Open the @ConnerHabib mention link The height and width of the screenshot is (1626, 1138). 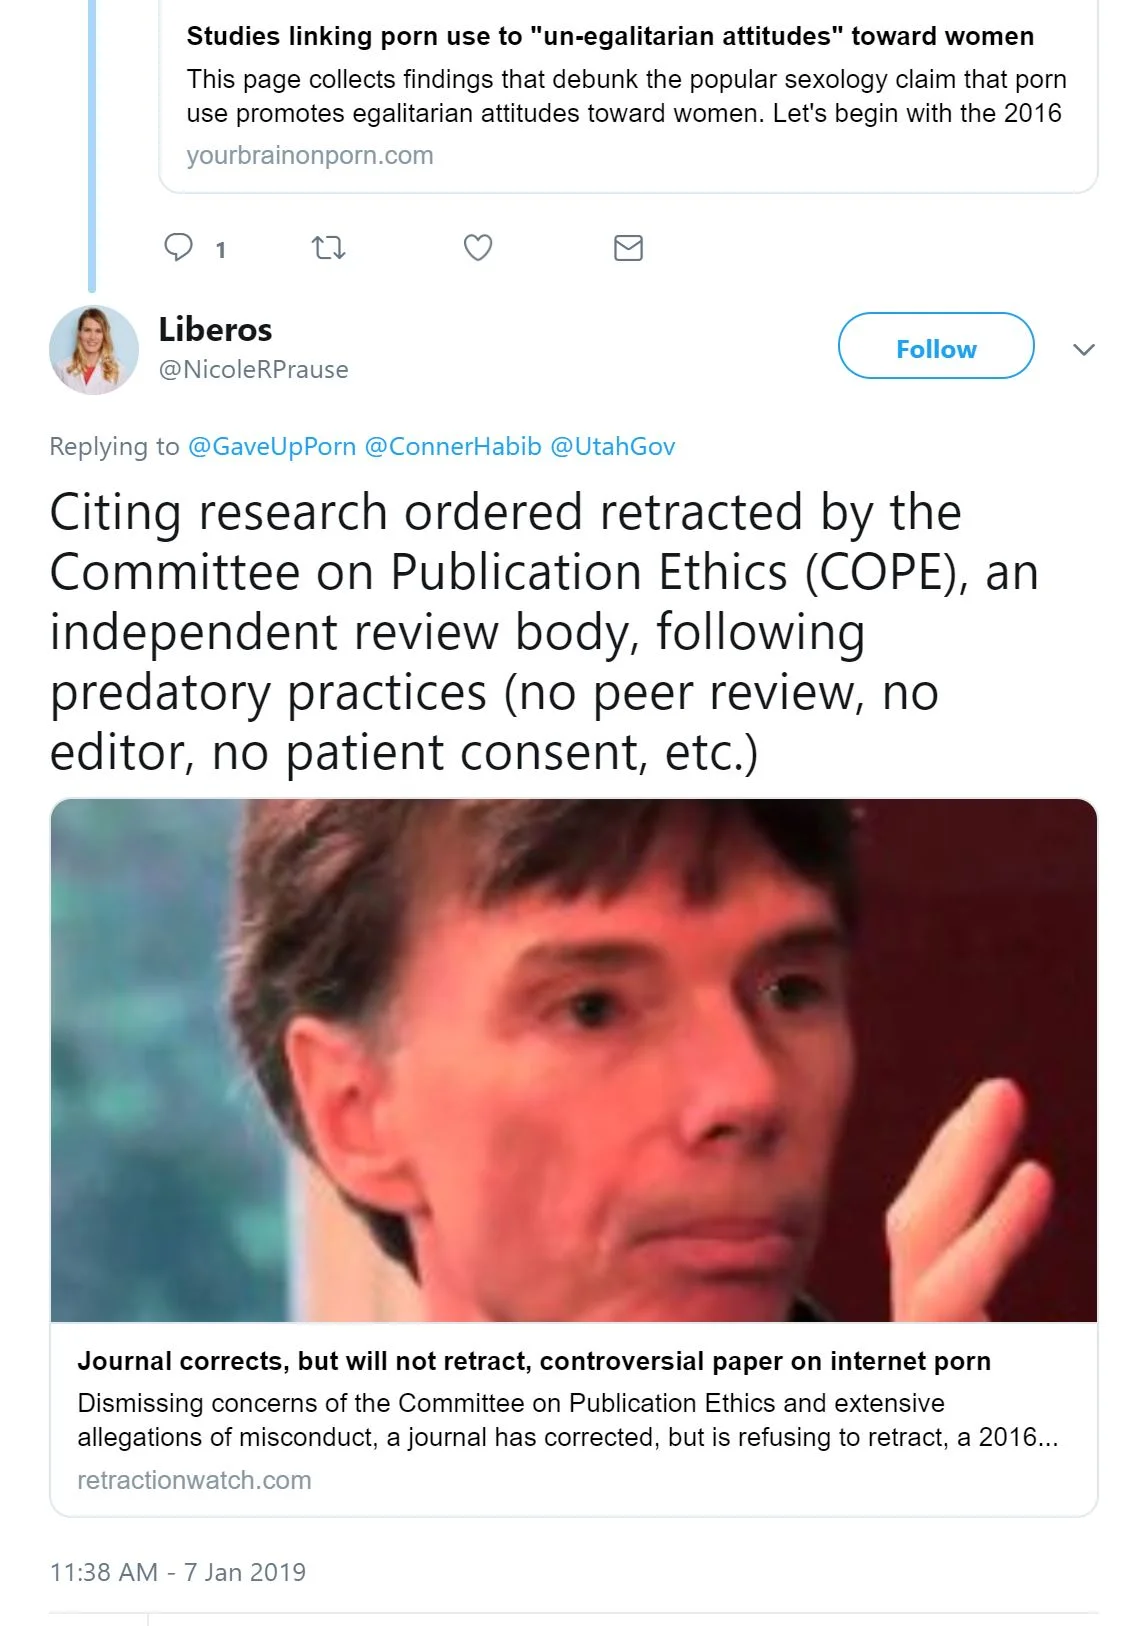(453, 446)
